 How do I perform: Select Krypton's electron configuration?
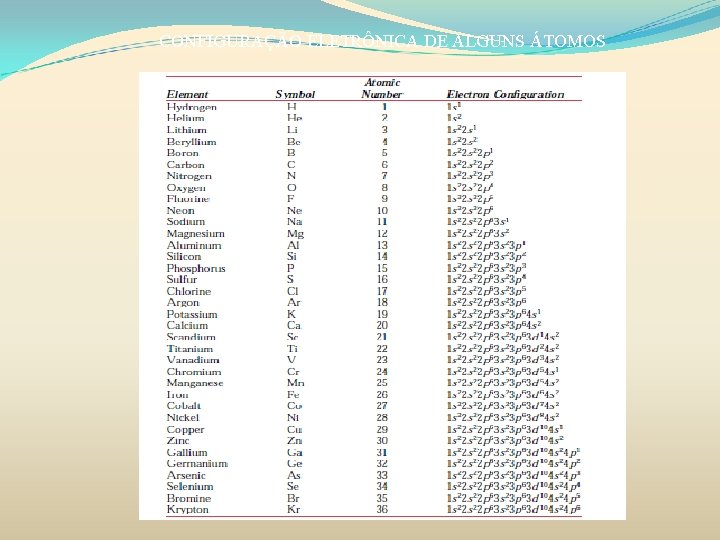click(514, 509)
